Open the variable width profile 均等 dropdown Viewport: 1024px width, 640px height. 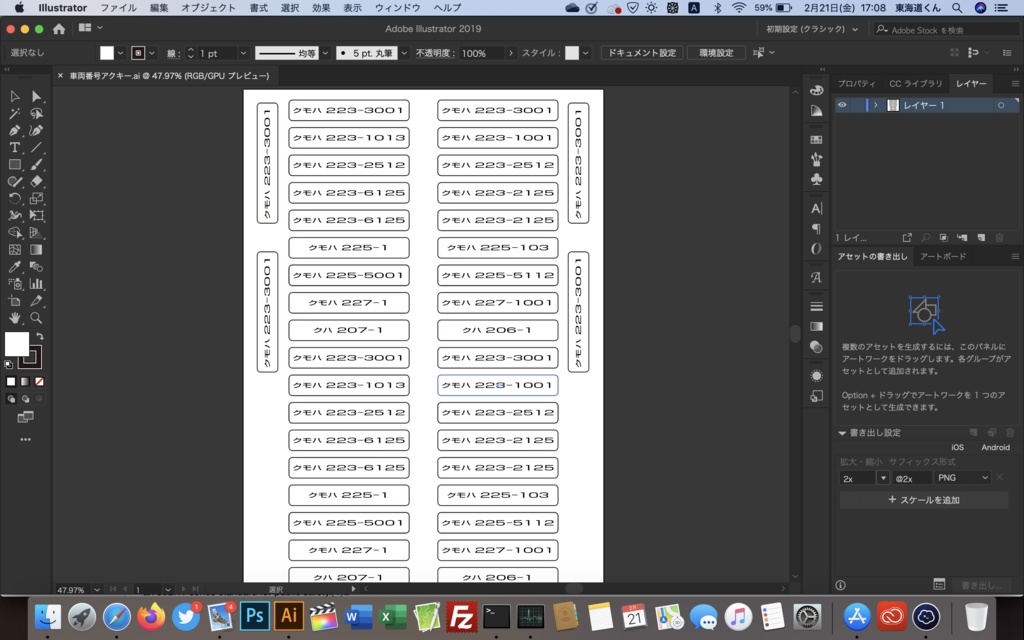coord(325,53)
